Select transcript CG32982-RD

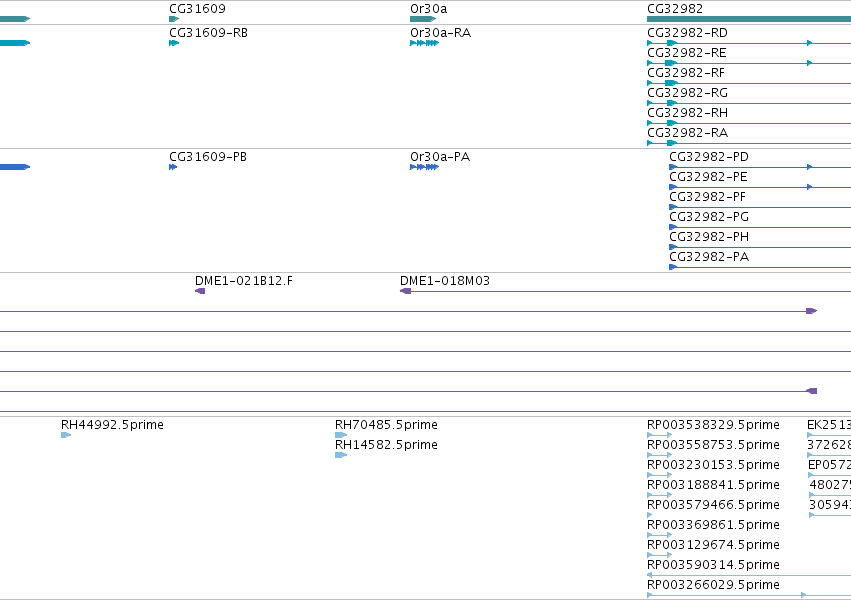pos(687,33)
